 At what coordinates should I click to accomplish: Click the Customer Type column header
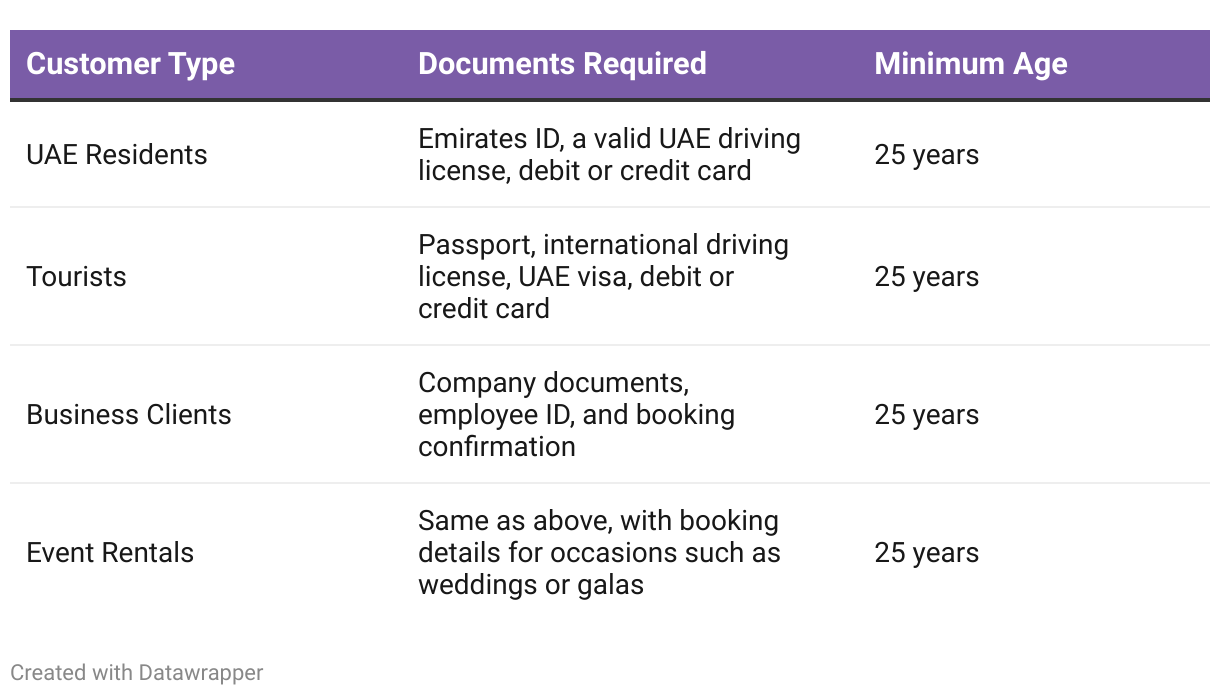130,64
